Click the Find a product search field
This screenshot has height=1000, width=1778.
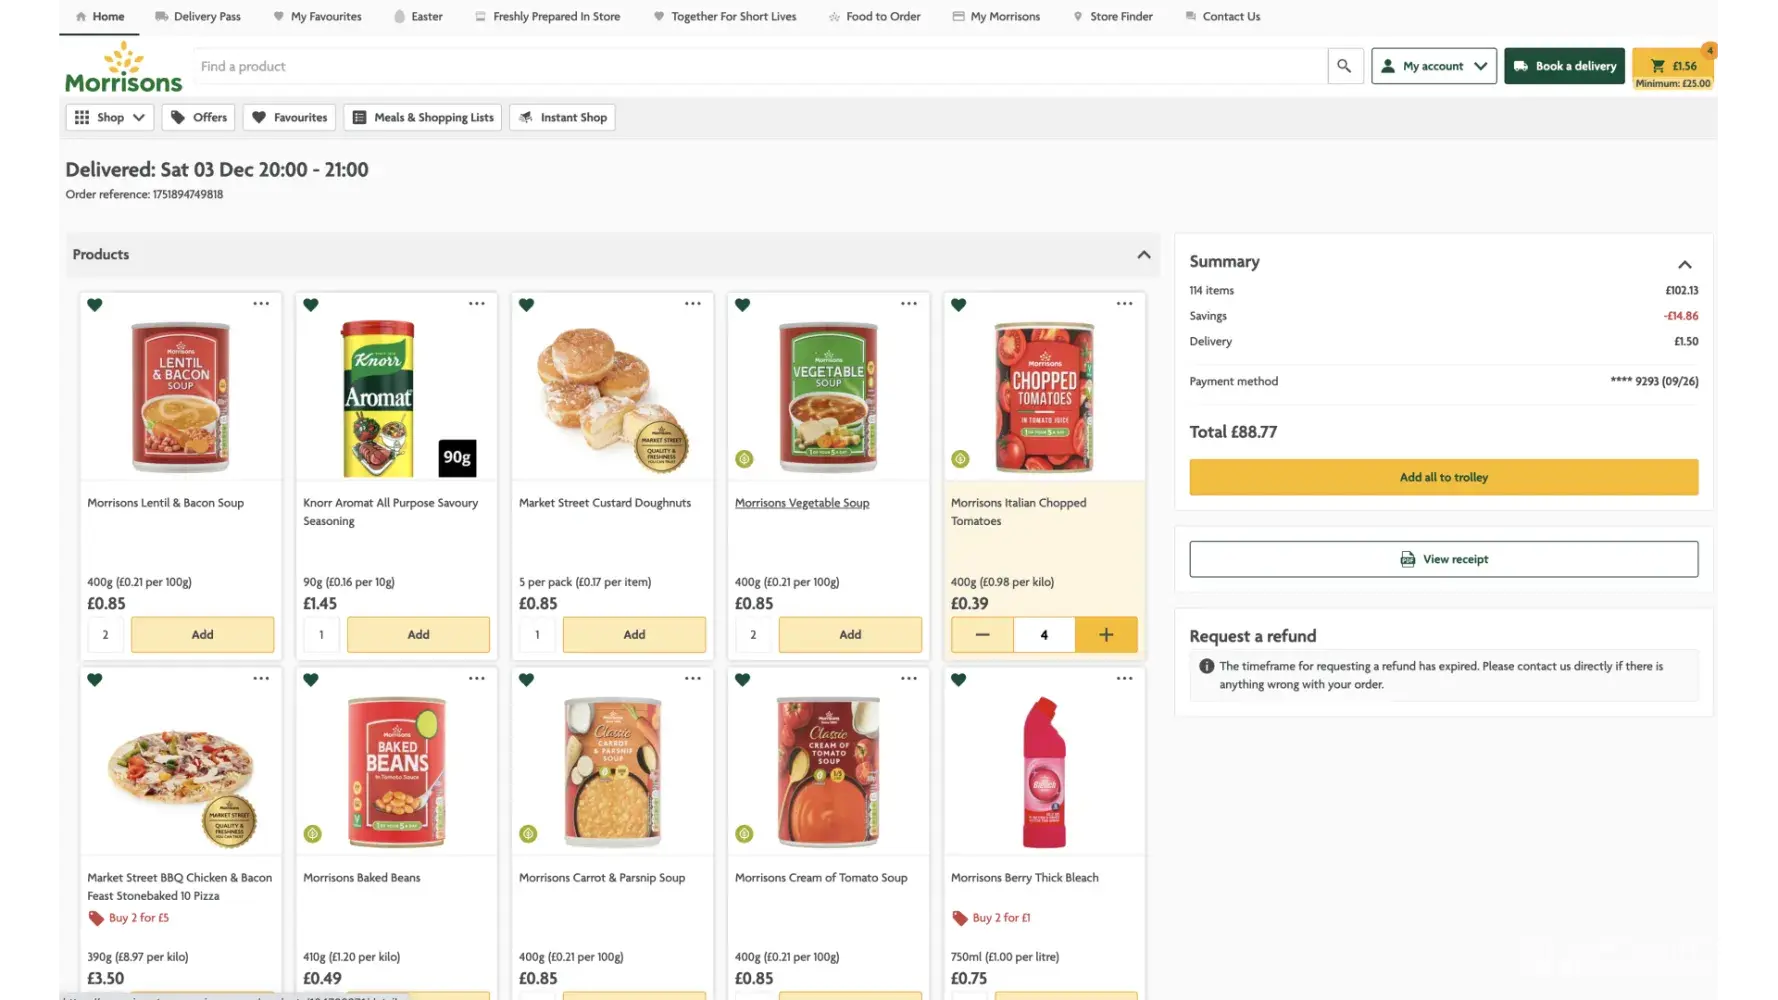pos(760,66)
